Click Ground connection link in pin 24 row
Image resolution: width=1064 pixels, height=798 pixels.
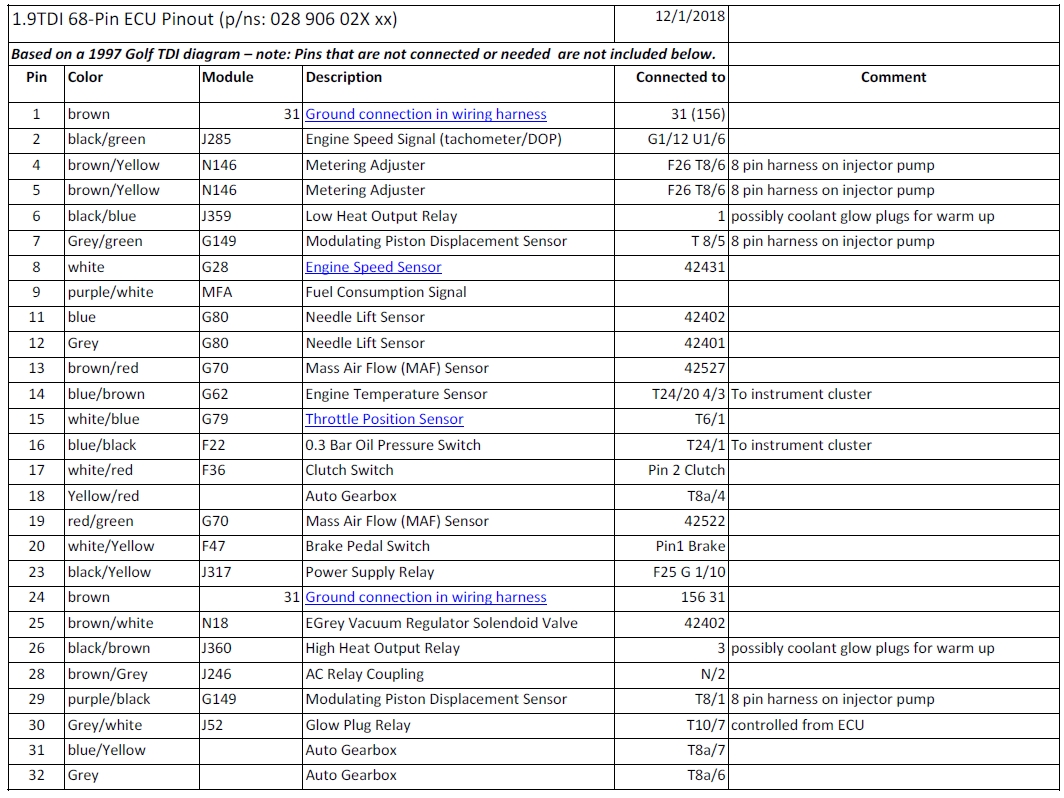(426, 597)
